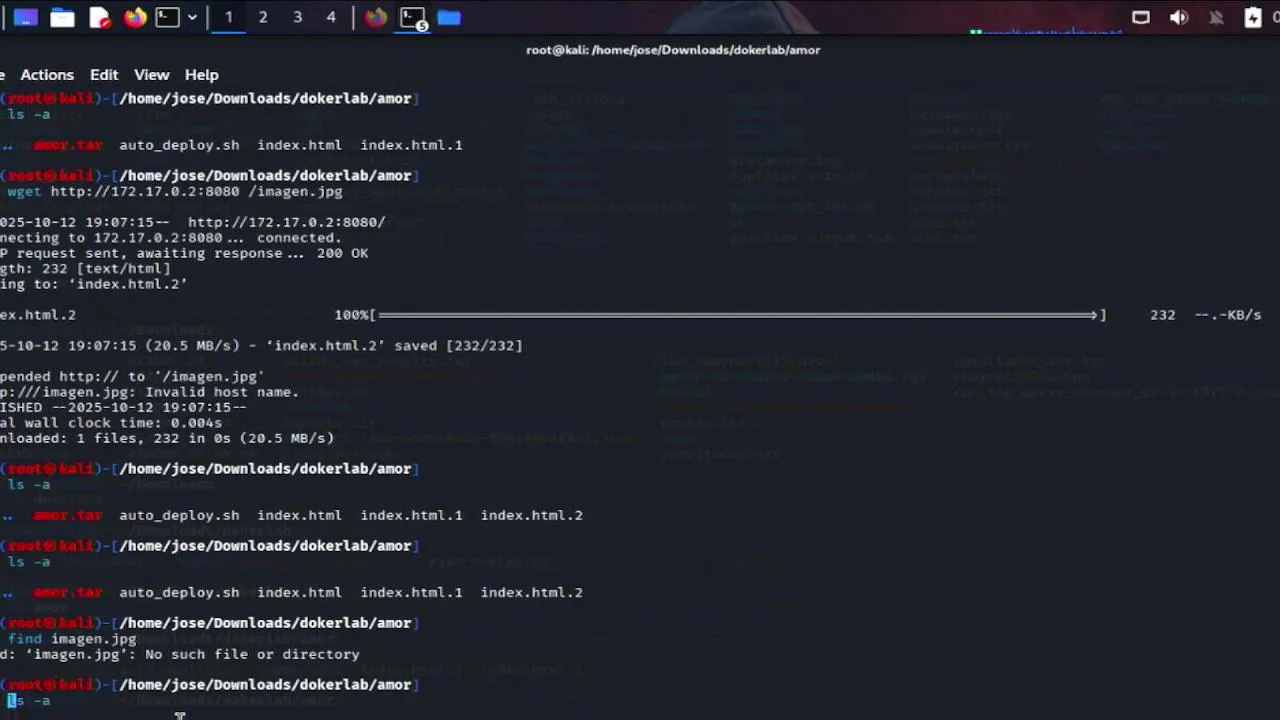Image resolution: width=1280 pixels, height=720 pixels.
Task: Switch to workspace 3
Action: point(297,17)
